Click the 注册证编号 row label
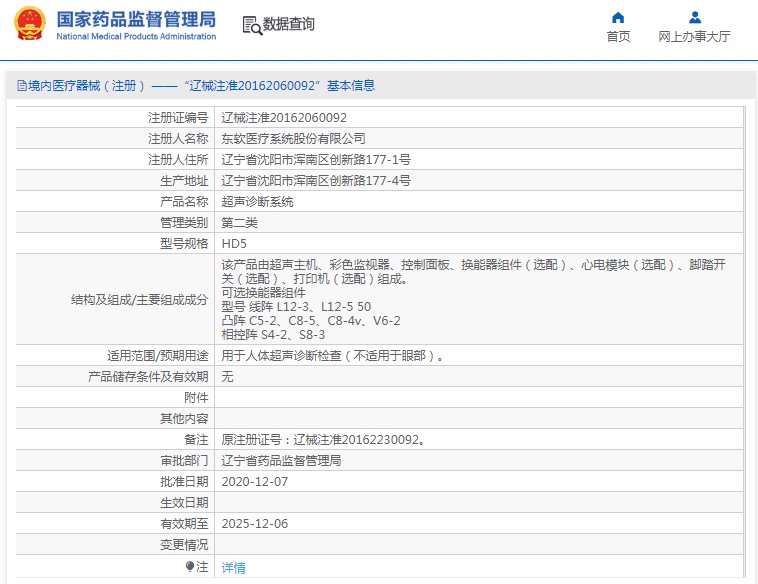Screen dimensions: 758x584 coord(178,117)
